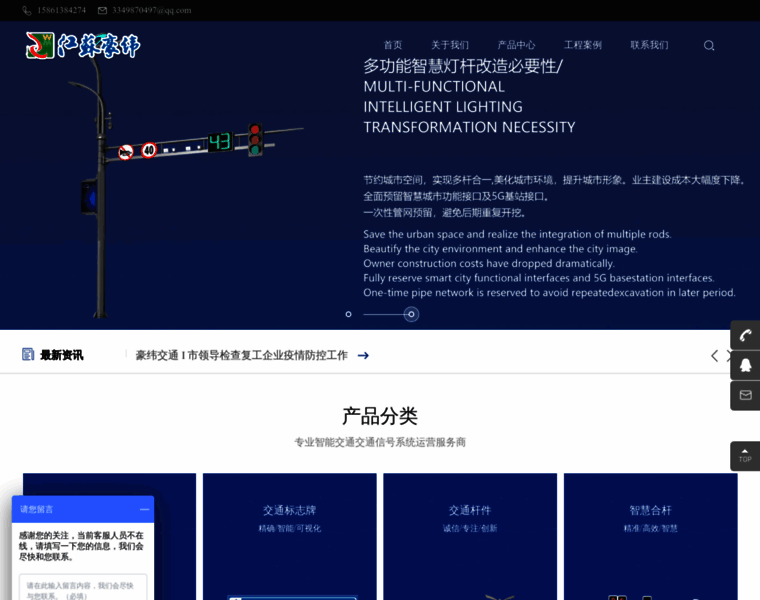Click the phone icon beside 15861384274
This screenshot has width=760, height=600.
[x=27, y=10]
